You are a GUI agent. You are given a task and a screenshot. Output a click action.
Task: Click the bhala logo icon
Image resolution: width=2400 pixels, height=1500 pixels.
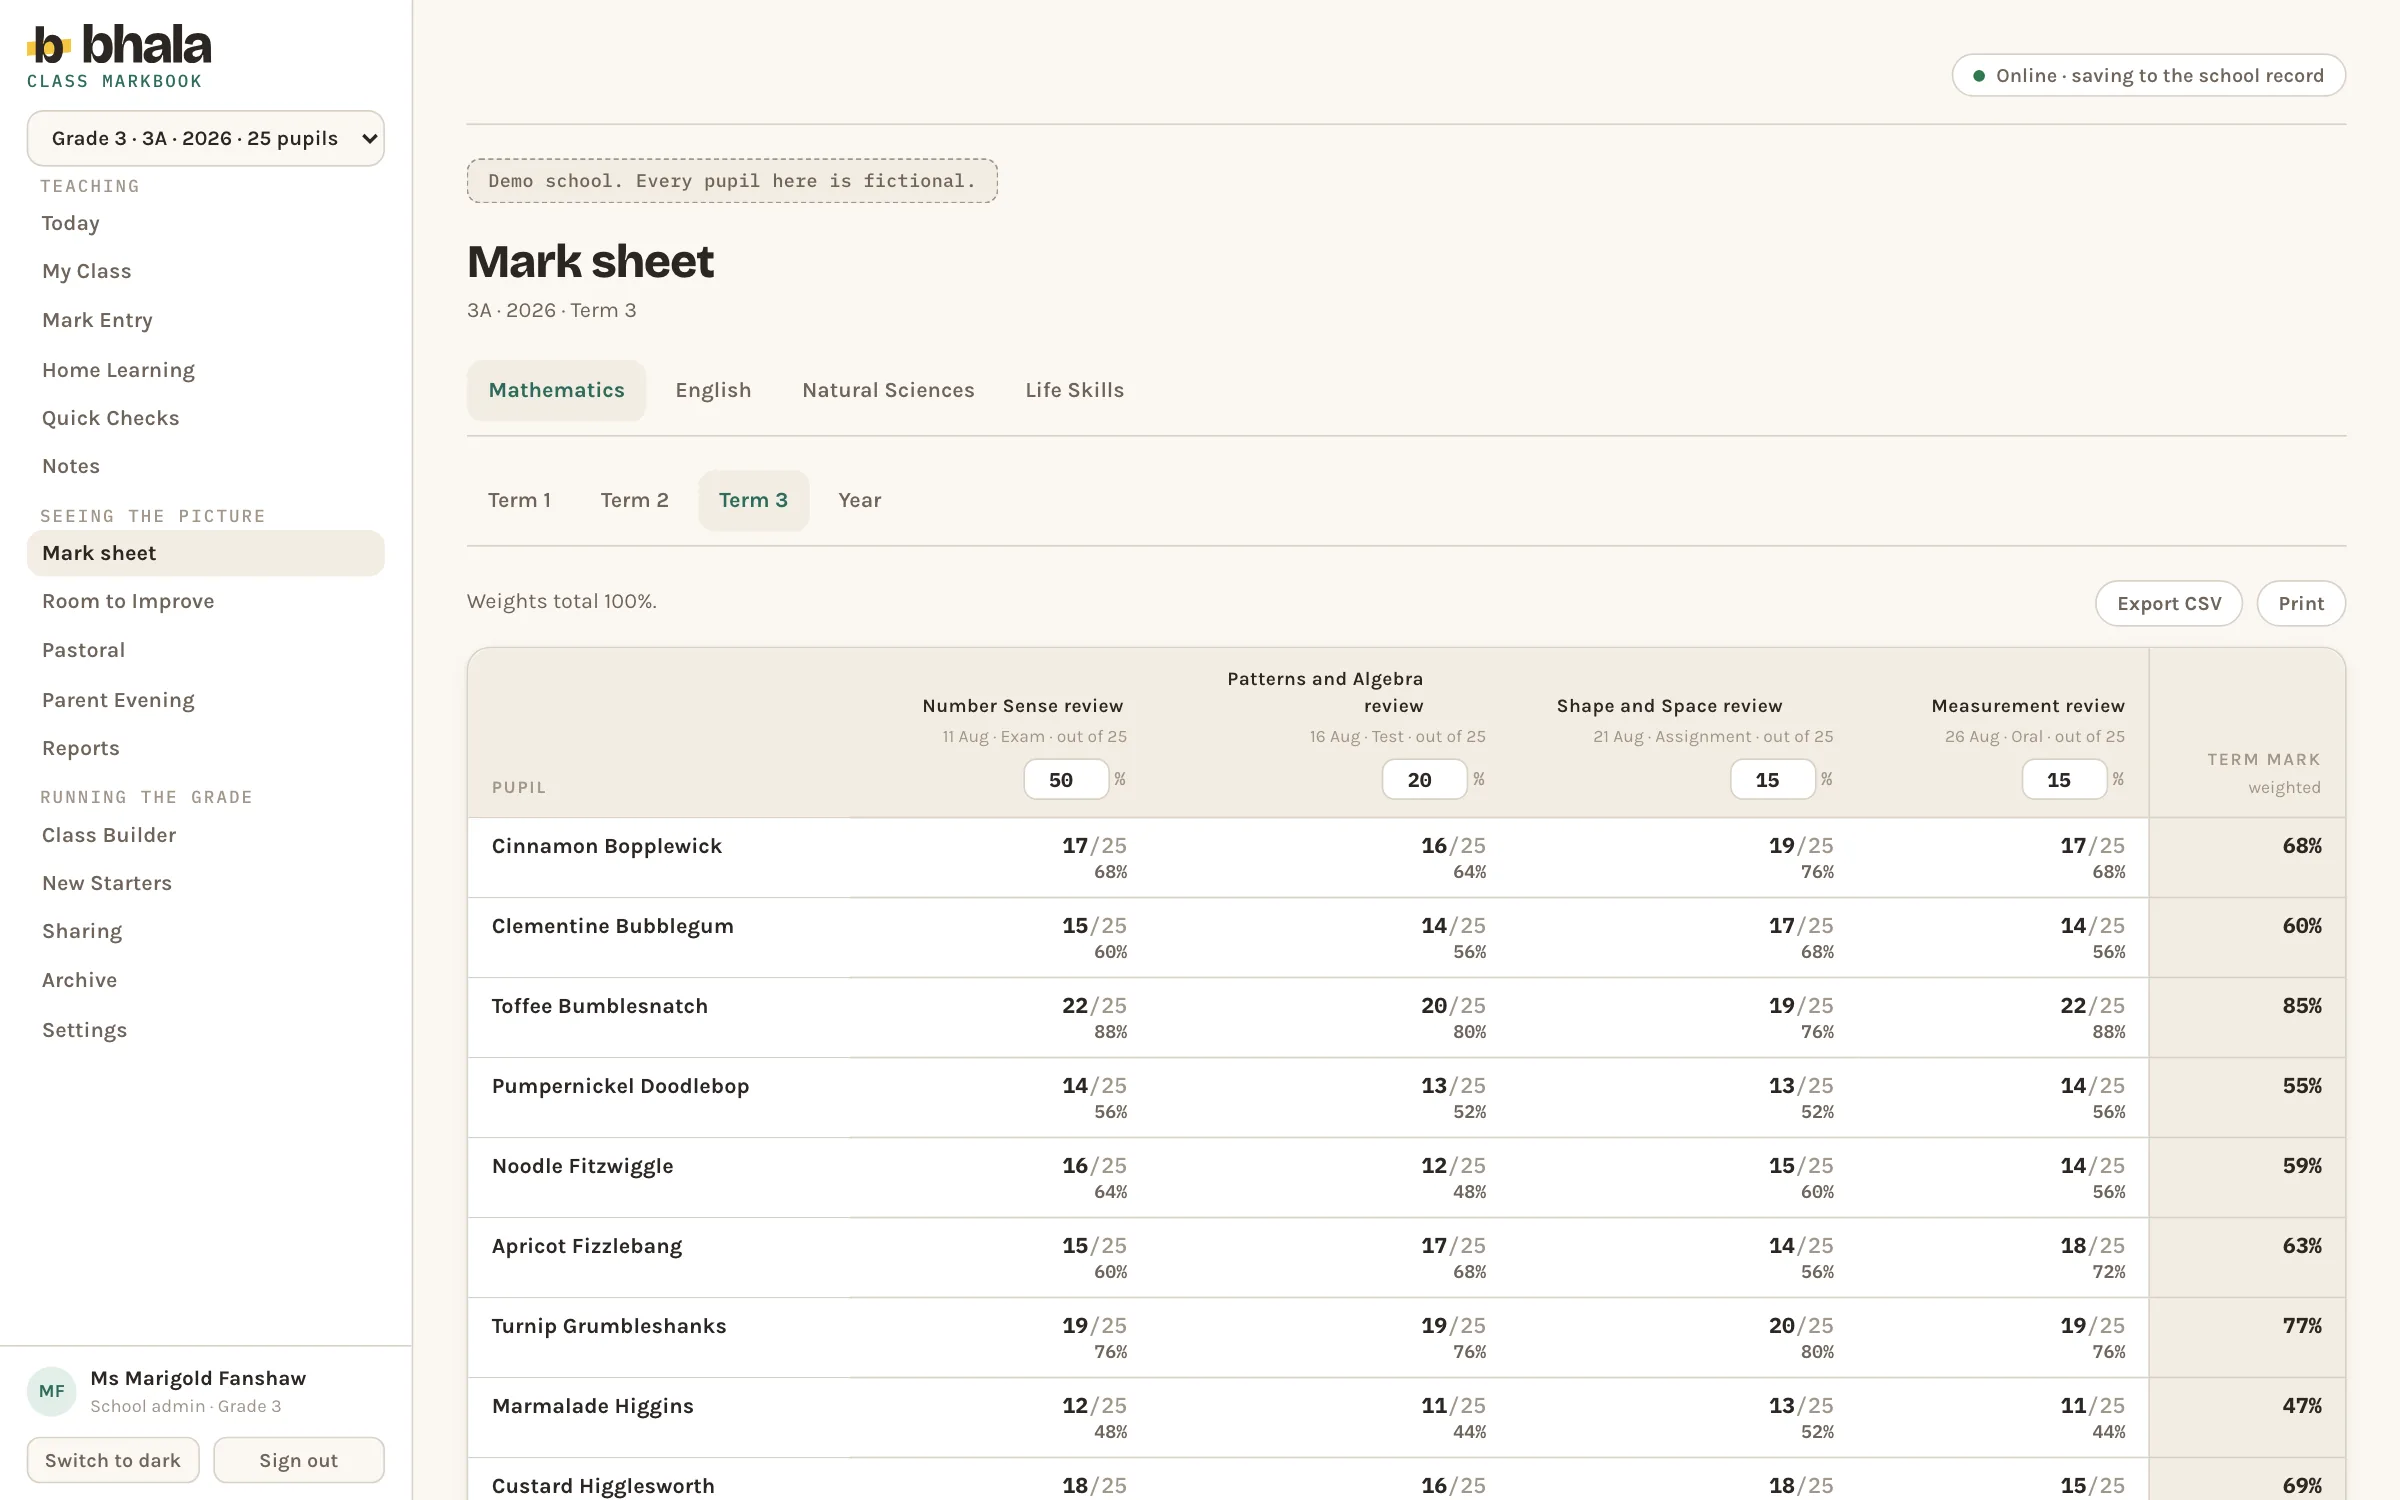[x=49, y=45]
